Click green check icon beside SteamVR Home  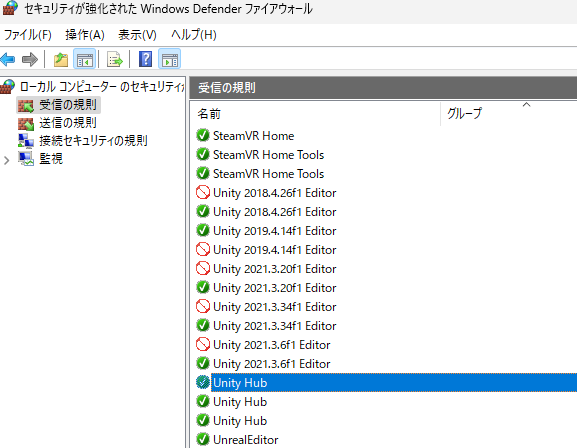[x=203, y=135]
